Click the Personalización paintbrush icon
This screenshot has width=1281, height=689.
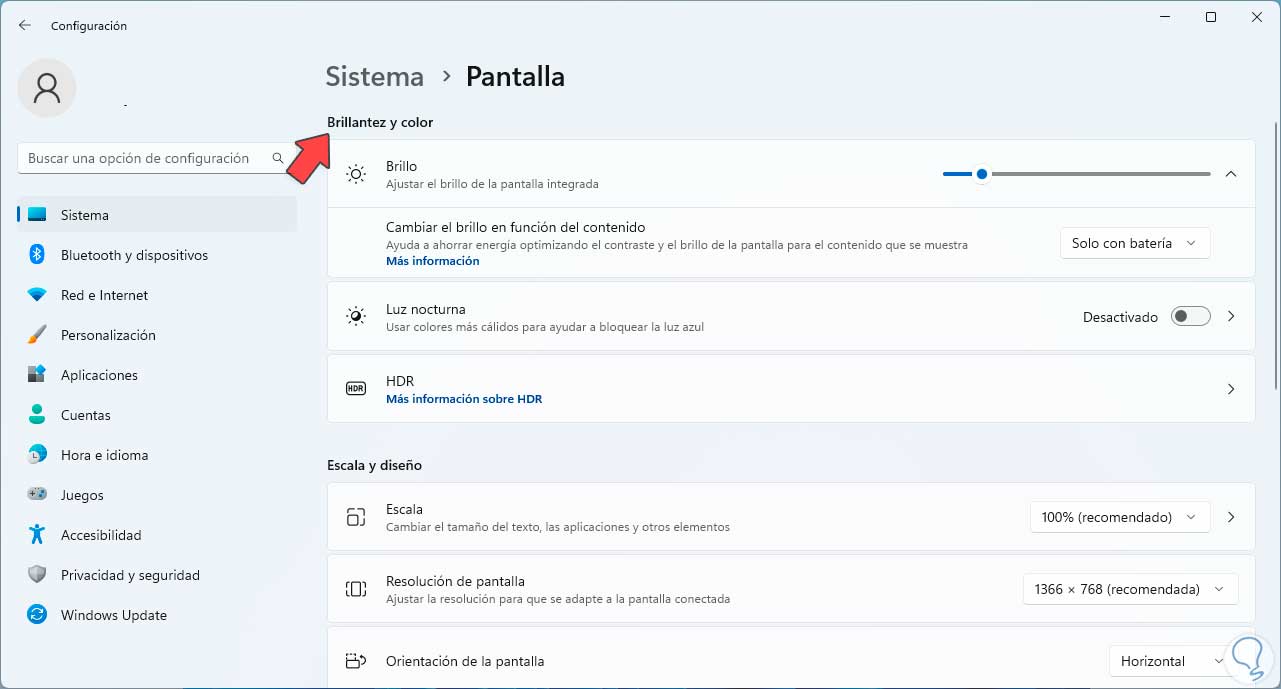37,335
